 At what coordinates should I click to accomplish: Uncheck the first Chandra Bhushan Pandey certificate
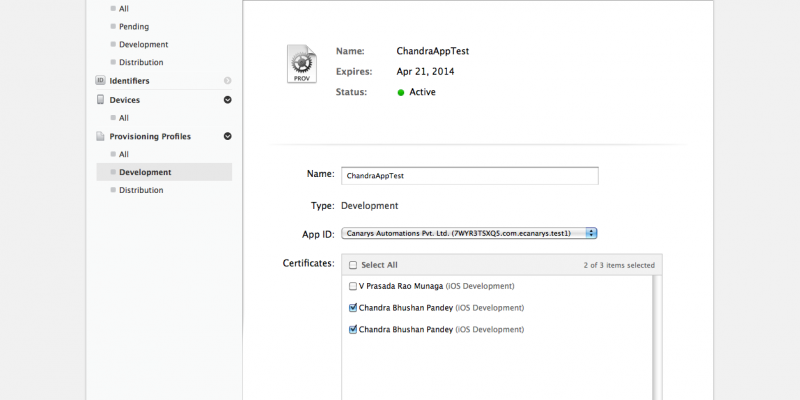353,308
